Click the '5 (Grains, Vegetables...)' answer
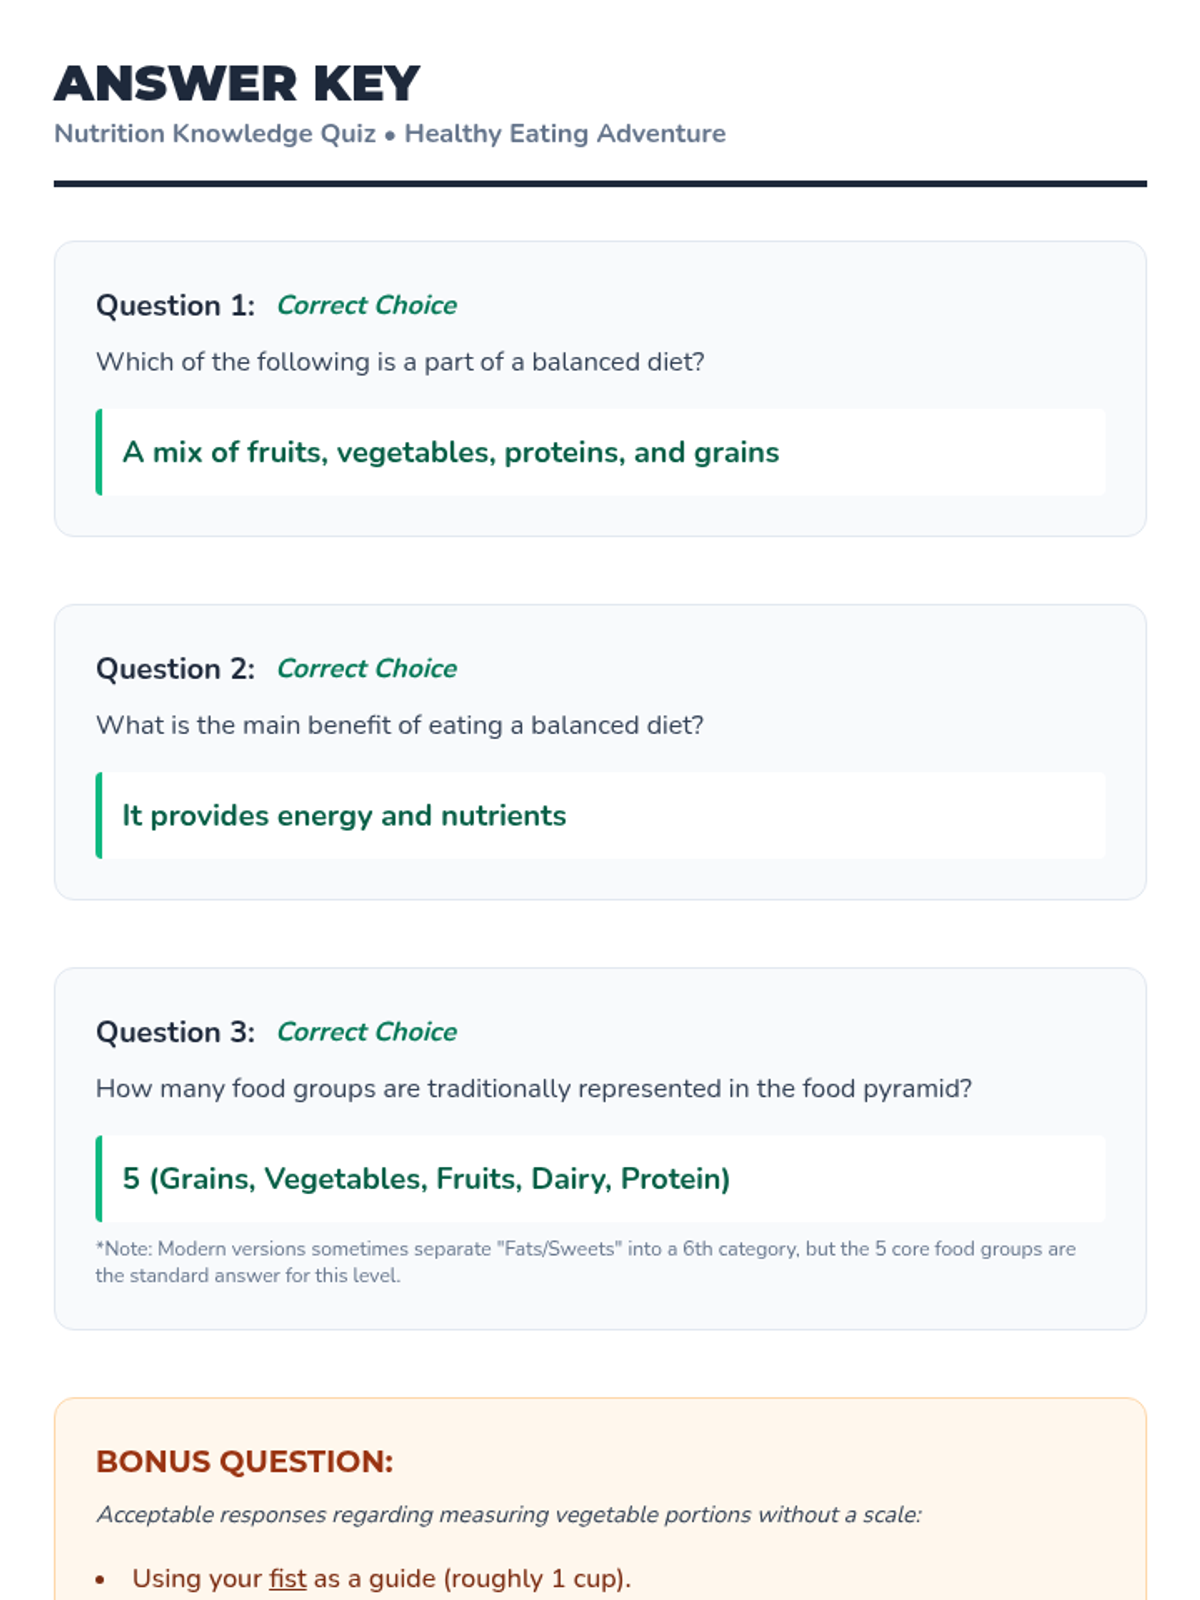 click(x=426, y=1179)
